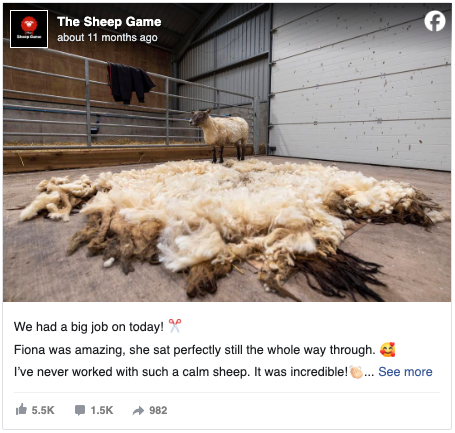Viewport: 455px width, 433px height.
Task: Click the smiling hearts emoji
Action: coord(388,350)
